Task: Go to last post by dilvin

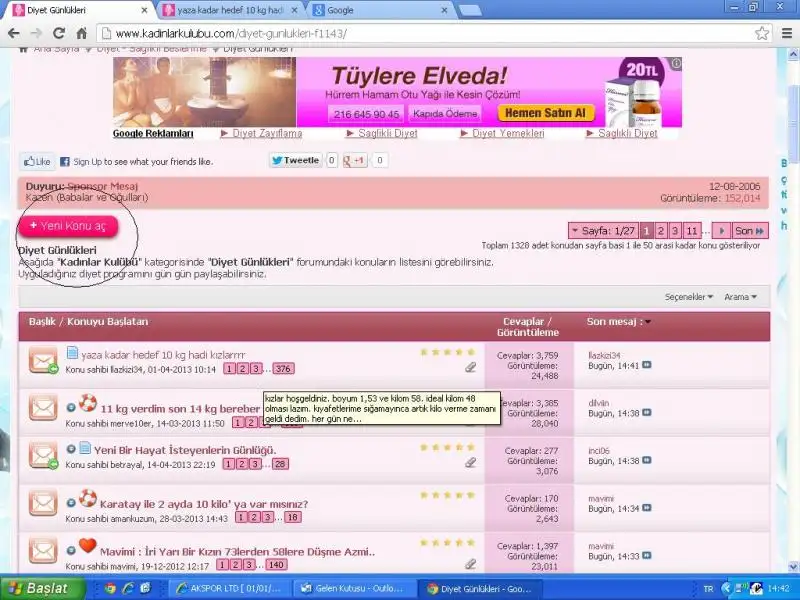Action: click(x=646, y=413)
